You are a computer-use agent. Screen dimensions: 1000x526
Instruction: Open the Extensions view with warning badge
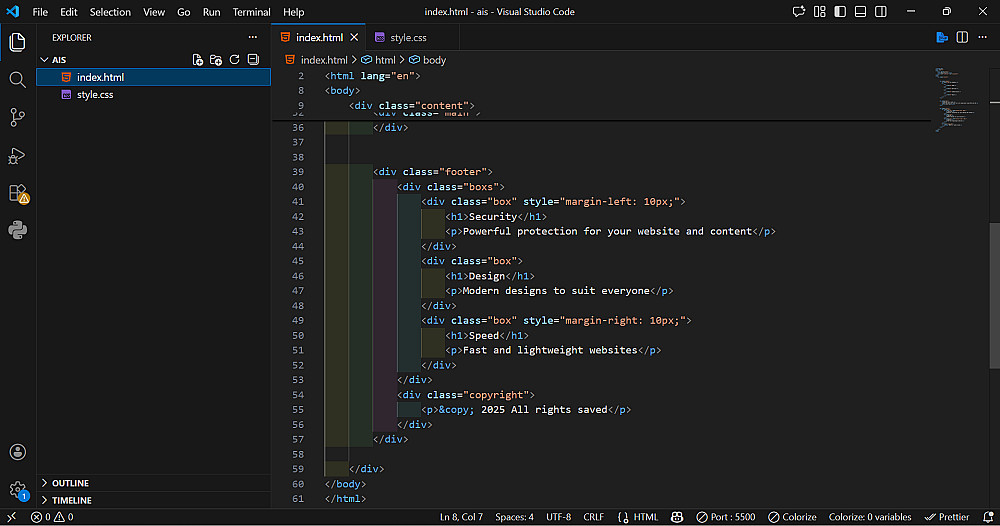point(17,193)
